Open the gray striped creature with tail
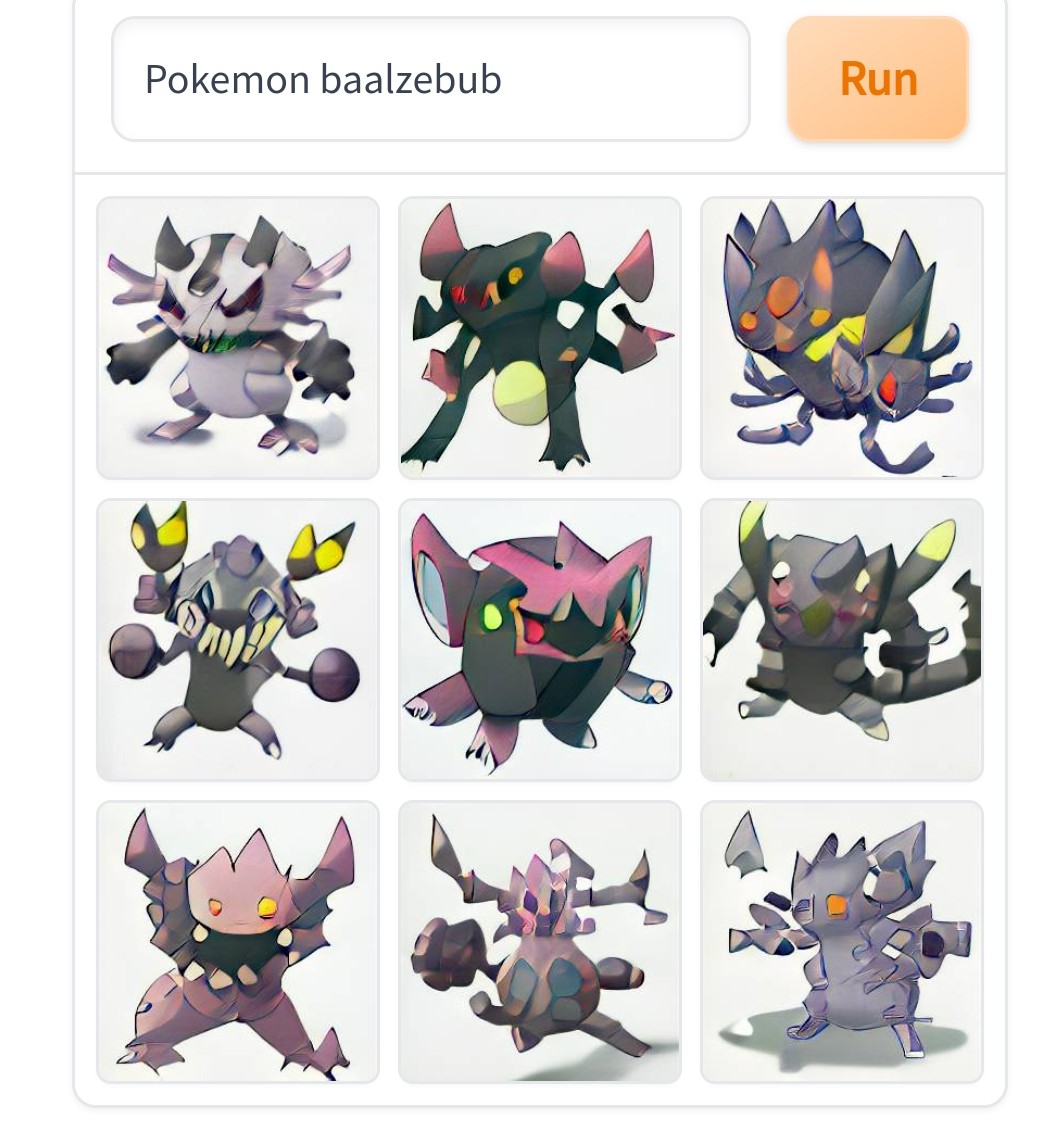The height and width of the screenshot is (1132, 1061). (x=842, y=640)
